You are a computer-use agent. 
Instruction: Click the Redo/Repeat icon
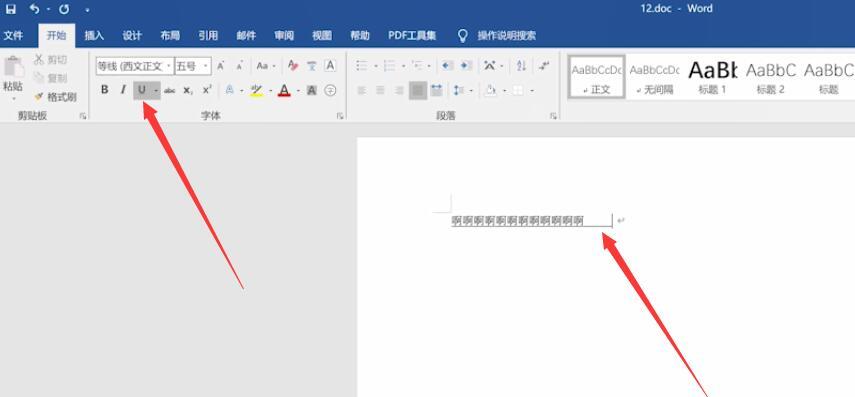point(64,9)
